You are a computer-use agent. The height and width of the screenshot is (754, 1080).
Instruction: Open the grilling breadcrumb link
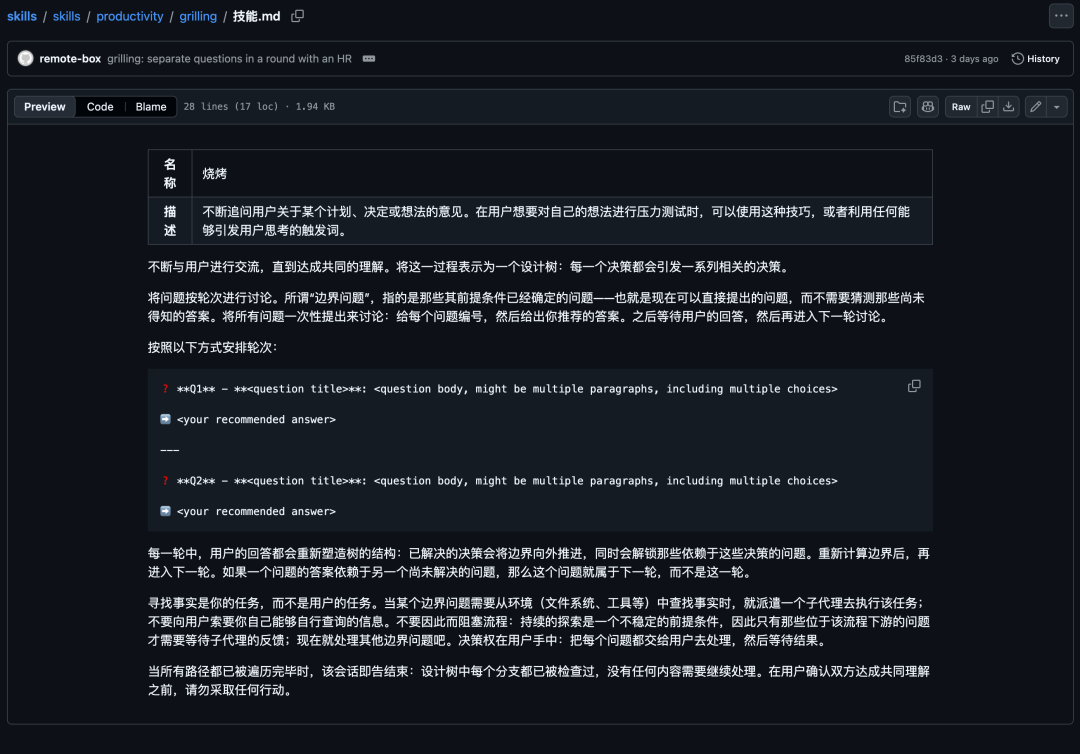198,16
